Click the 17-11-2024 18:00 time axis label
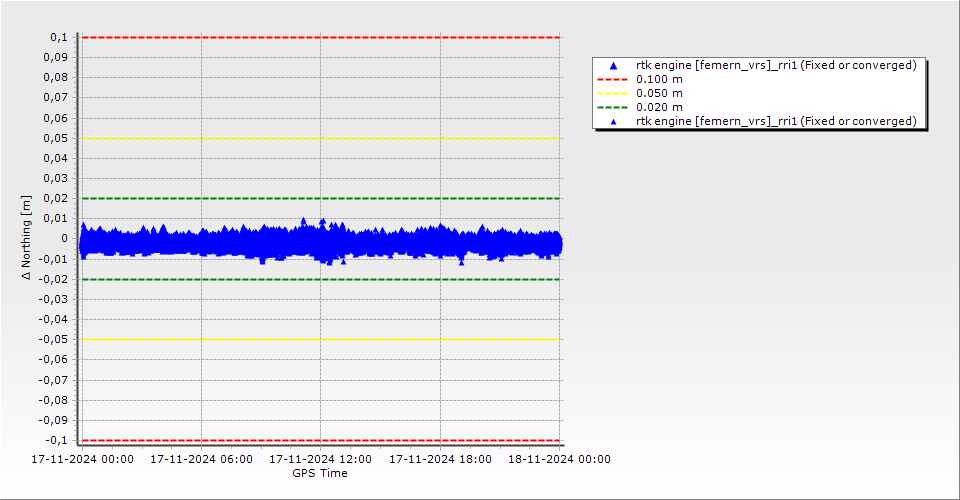960x500 pixels. 440,460
